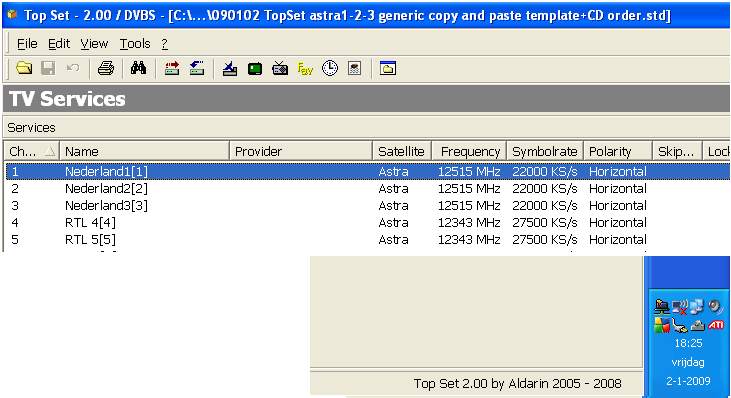
Task: Click the blue arrow receiver transfer icon
Action: pyautogui.click(x=197, y=69)
